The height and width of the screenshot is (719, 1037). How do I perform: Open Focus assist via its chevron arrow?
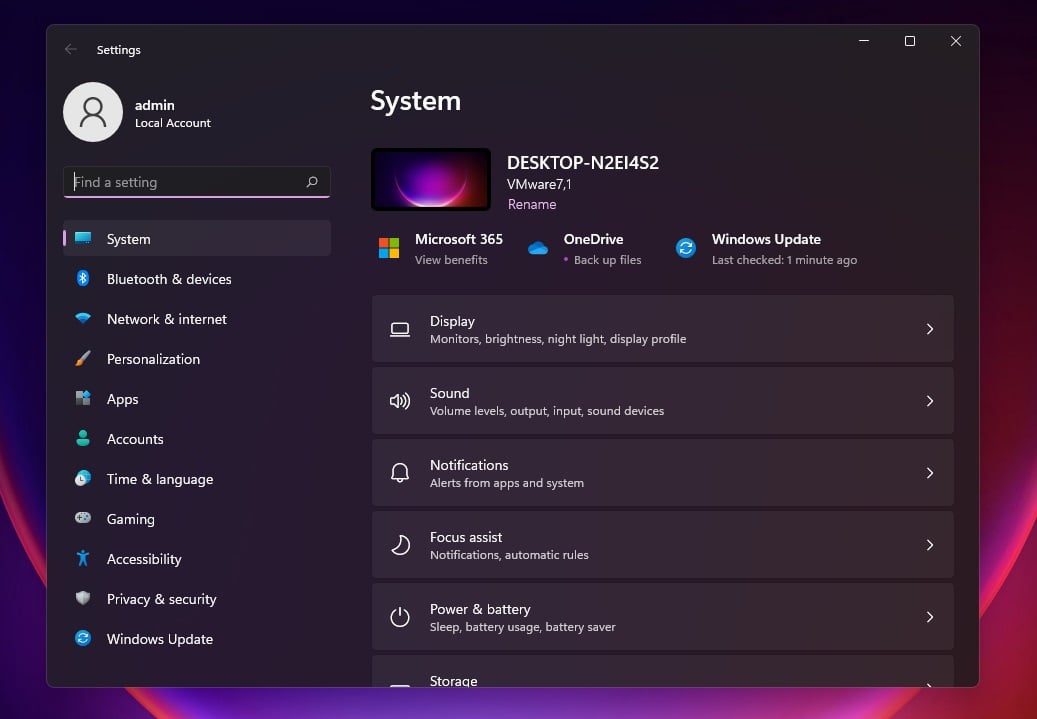929,545
